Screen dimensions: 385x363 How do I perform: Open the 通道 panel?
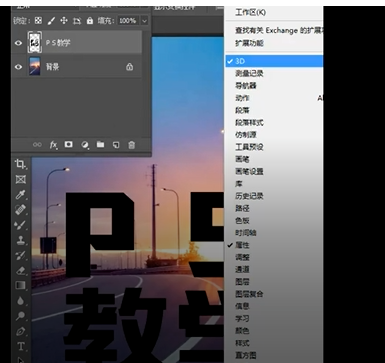(274, 269)
